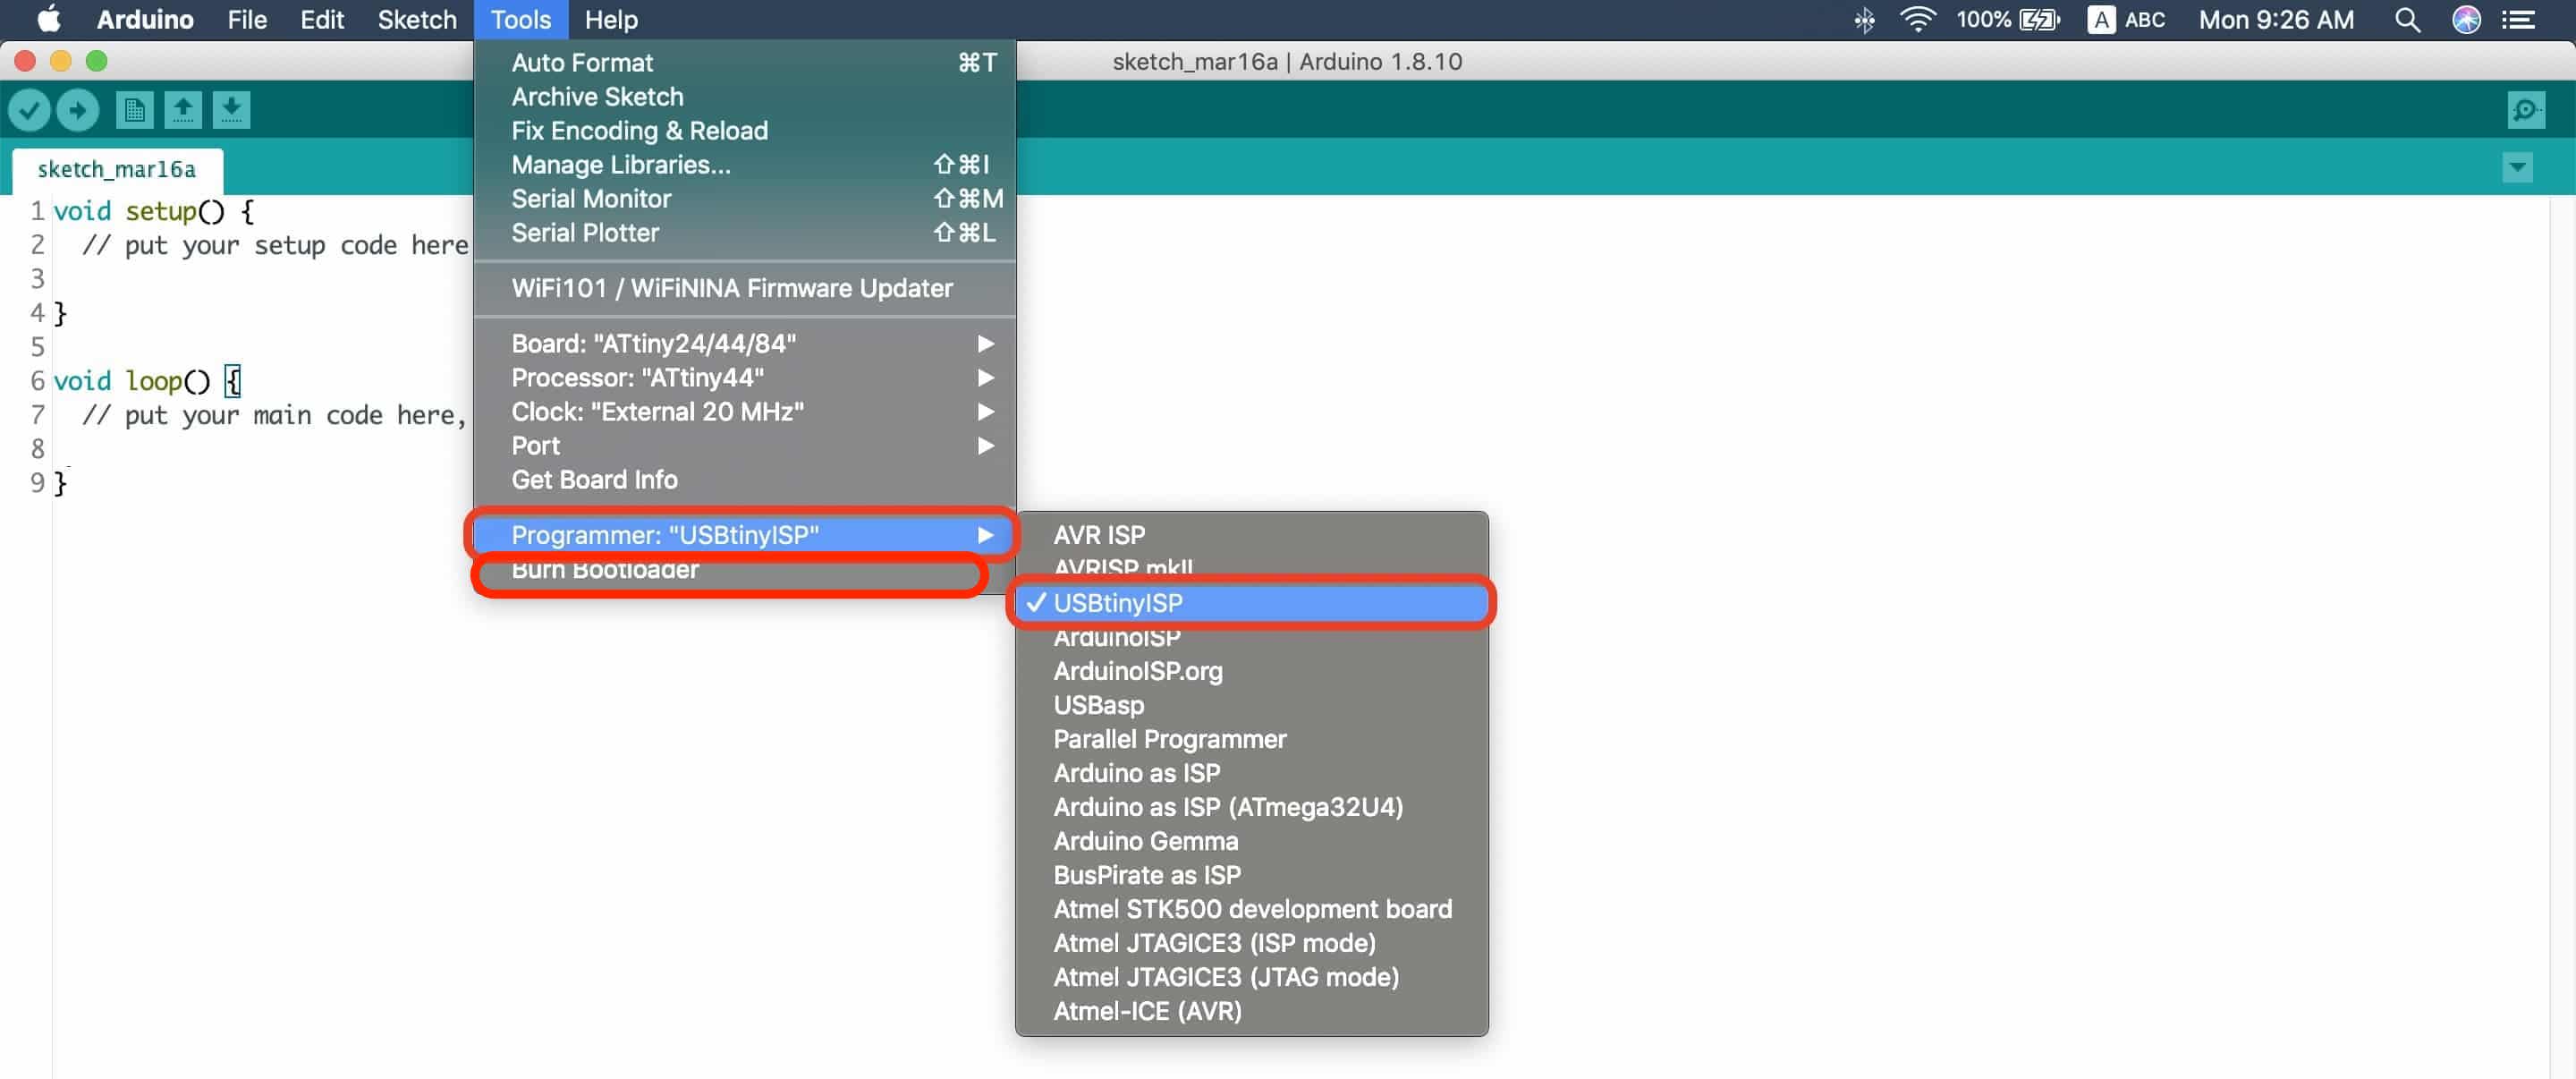
Task: Click Burn Bootloader
Action: click(745, 570)
